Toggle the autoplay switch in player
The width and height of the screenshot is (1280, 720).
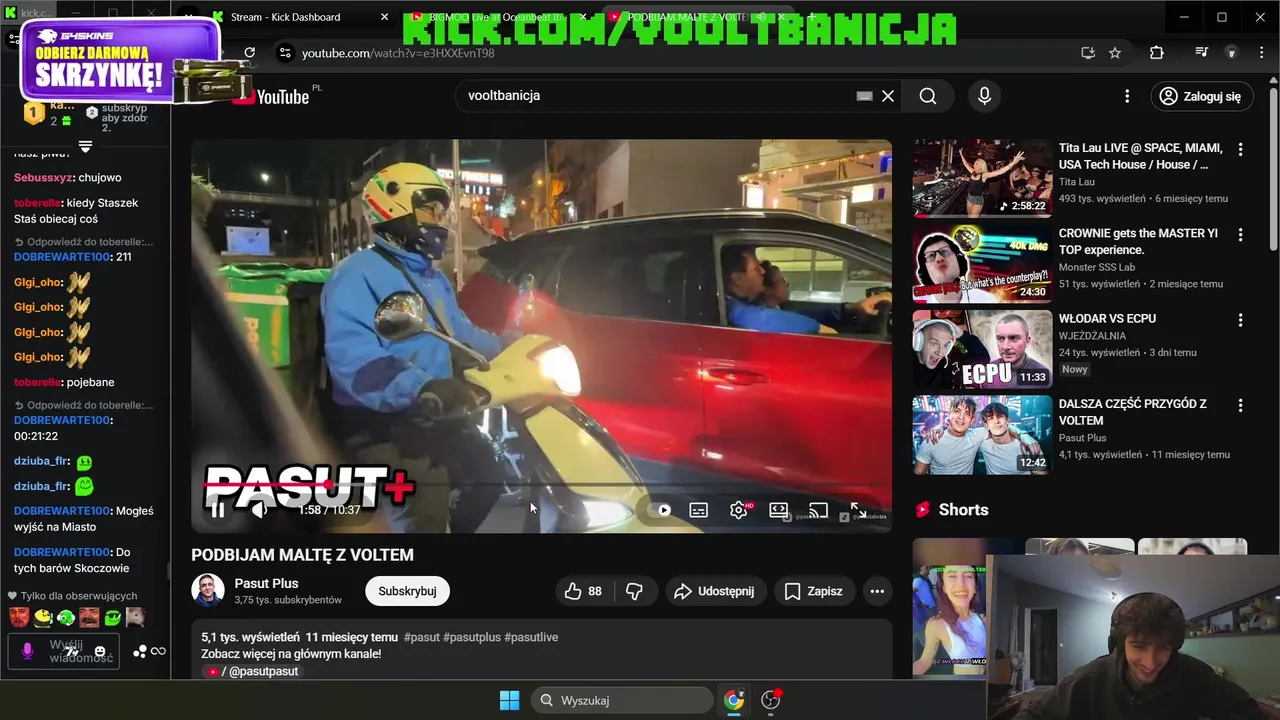659,510
